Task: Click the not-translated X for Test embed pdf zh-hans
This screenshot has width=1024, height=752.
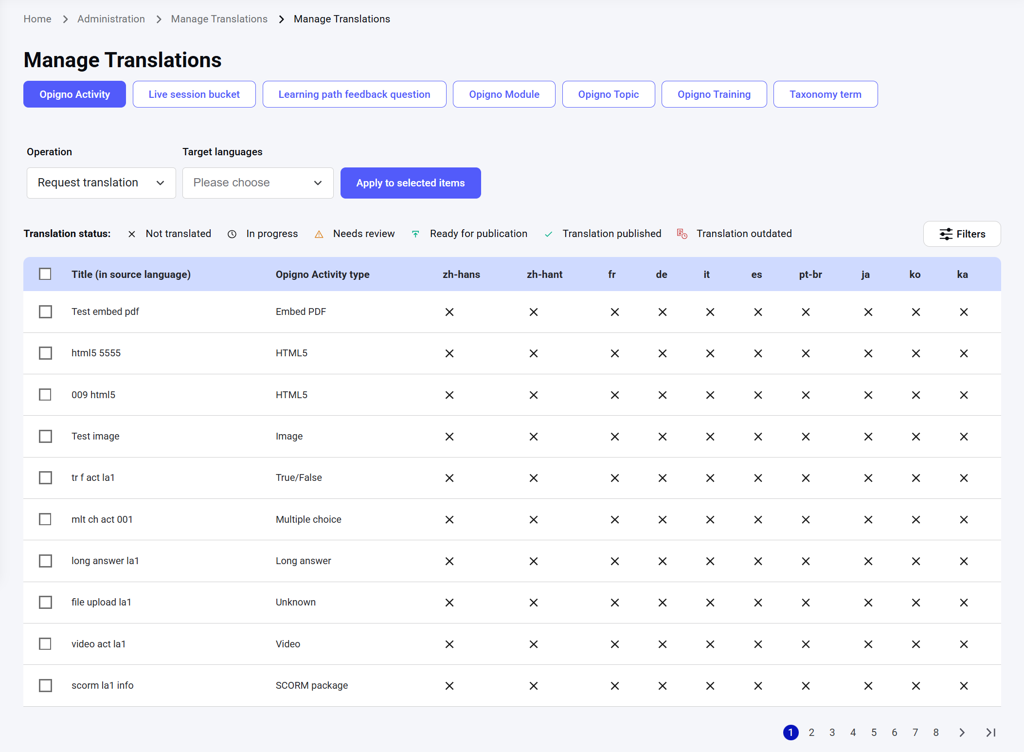Action: click(x=449, y=312)
